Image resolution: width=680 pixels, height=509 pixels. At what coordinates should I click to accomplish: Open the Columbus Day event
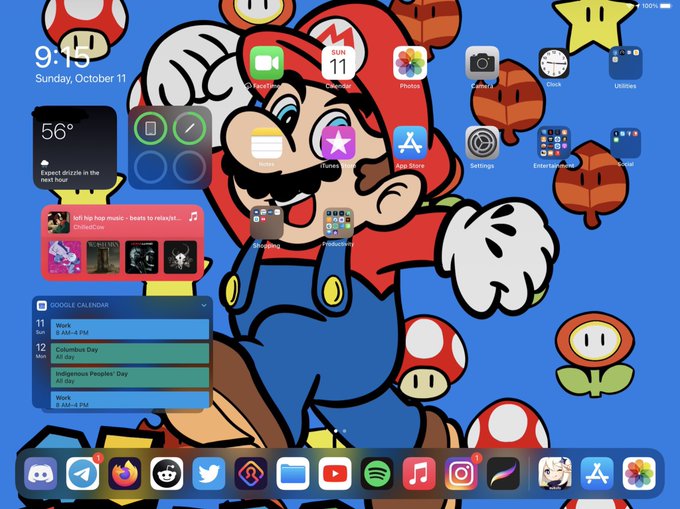tap(130, 353)
